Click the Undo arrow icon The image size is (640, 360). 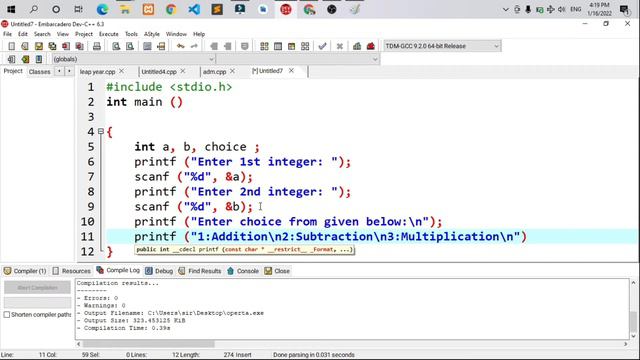point(180,46)
